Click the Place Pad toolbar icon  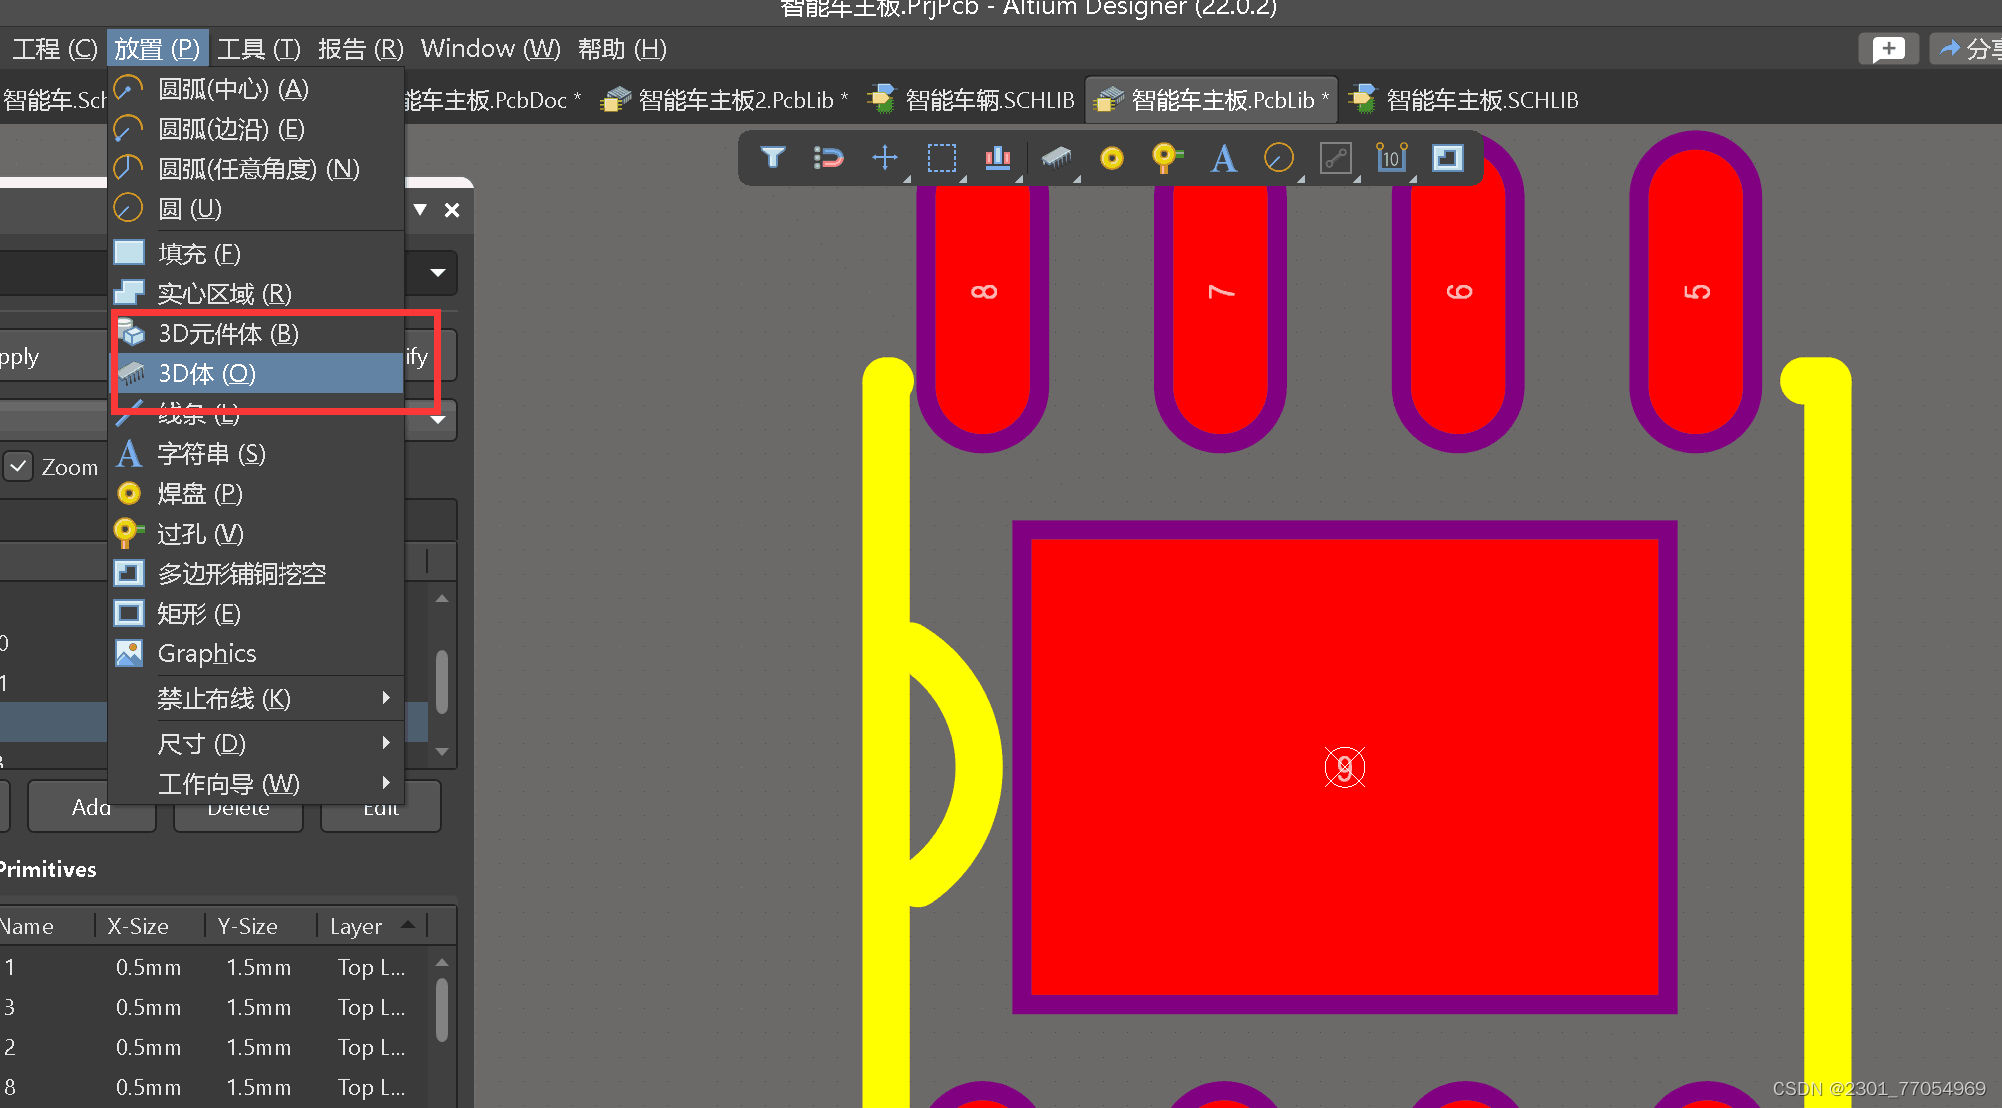click(1111, 158)
